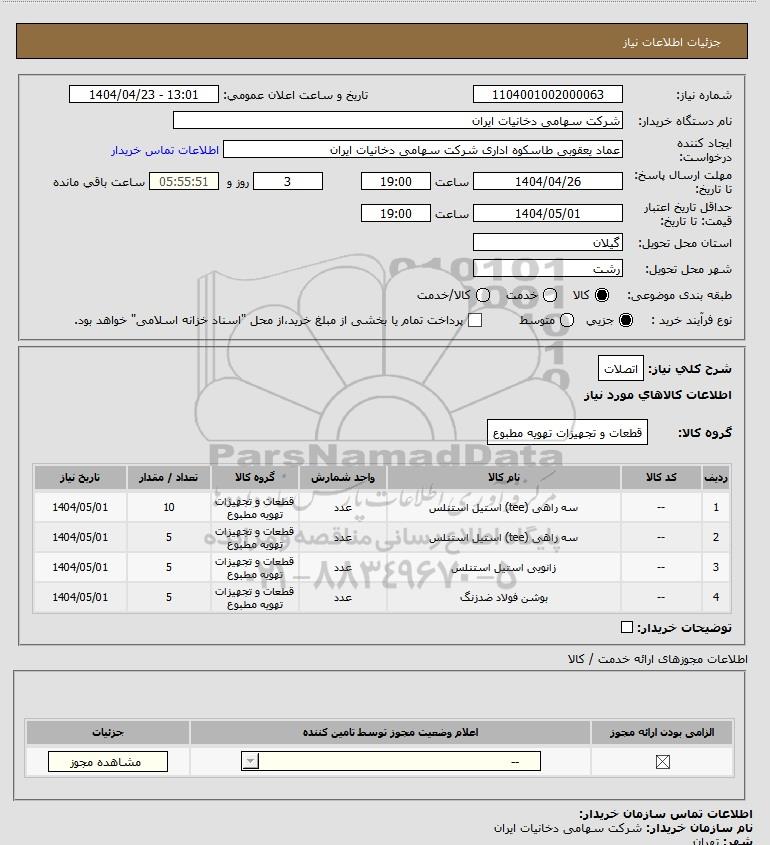Screen dimensions: 770x845
Task: Click the واحد شمارش column header
Action: coord(343,477)
